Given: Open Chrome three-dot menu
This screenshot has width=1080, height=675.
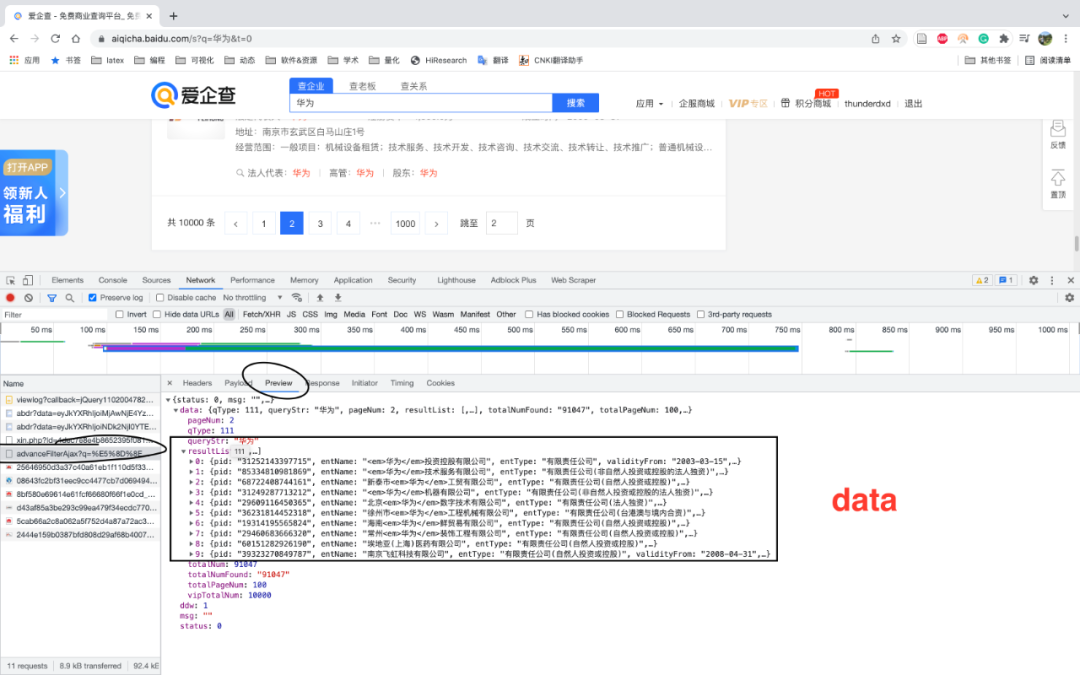Looking at the screenshot, I should click(1066, 39).
